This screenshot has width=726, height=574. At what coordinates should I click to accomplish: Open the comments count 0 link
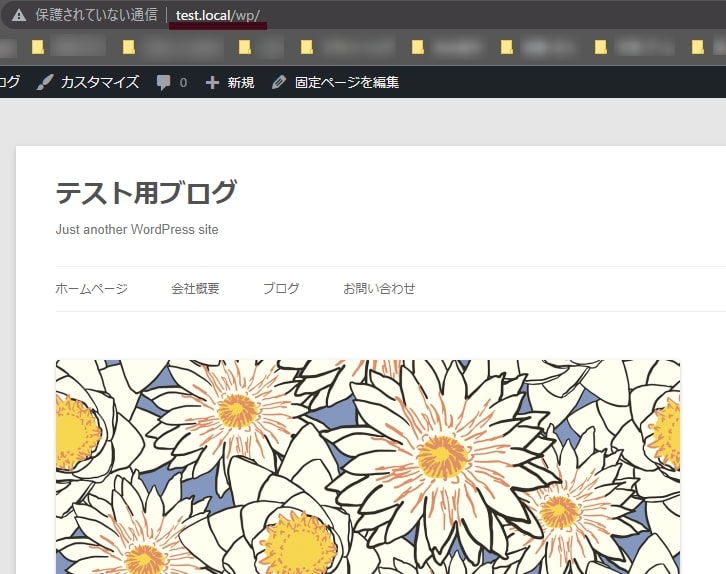[183, 82]
